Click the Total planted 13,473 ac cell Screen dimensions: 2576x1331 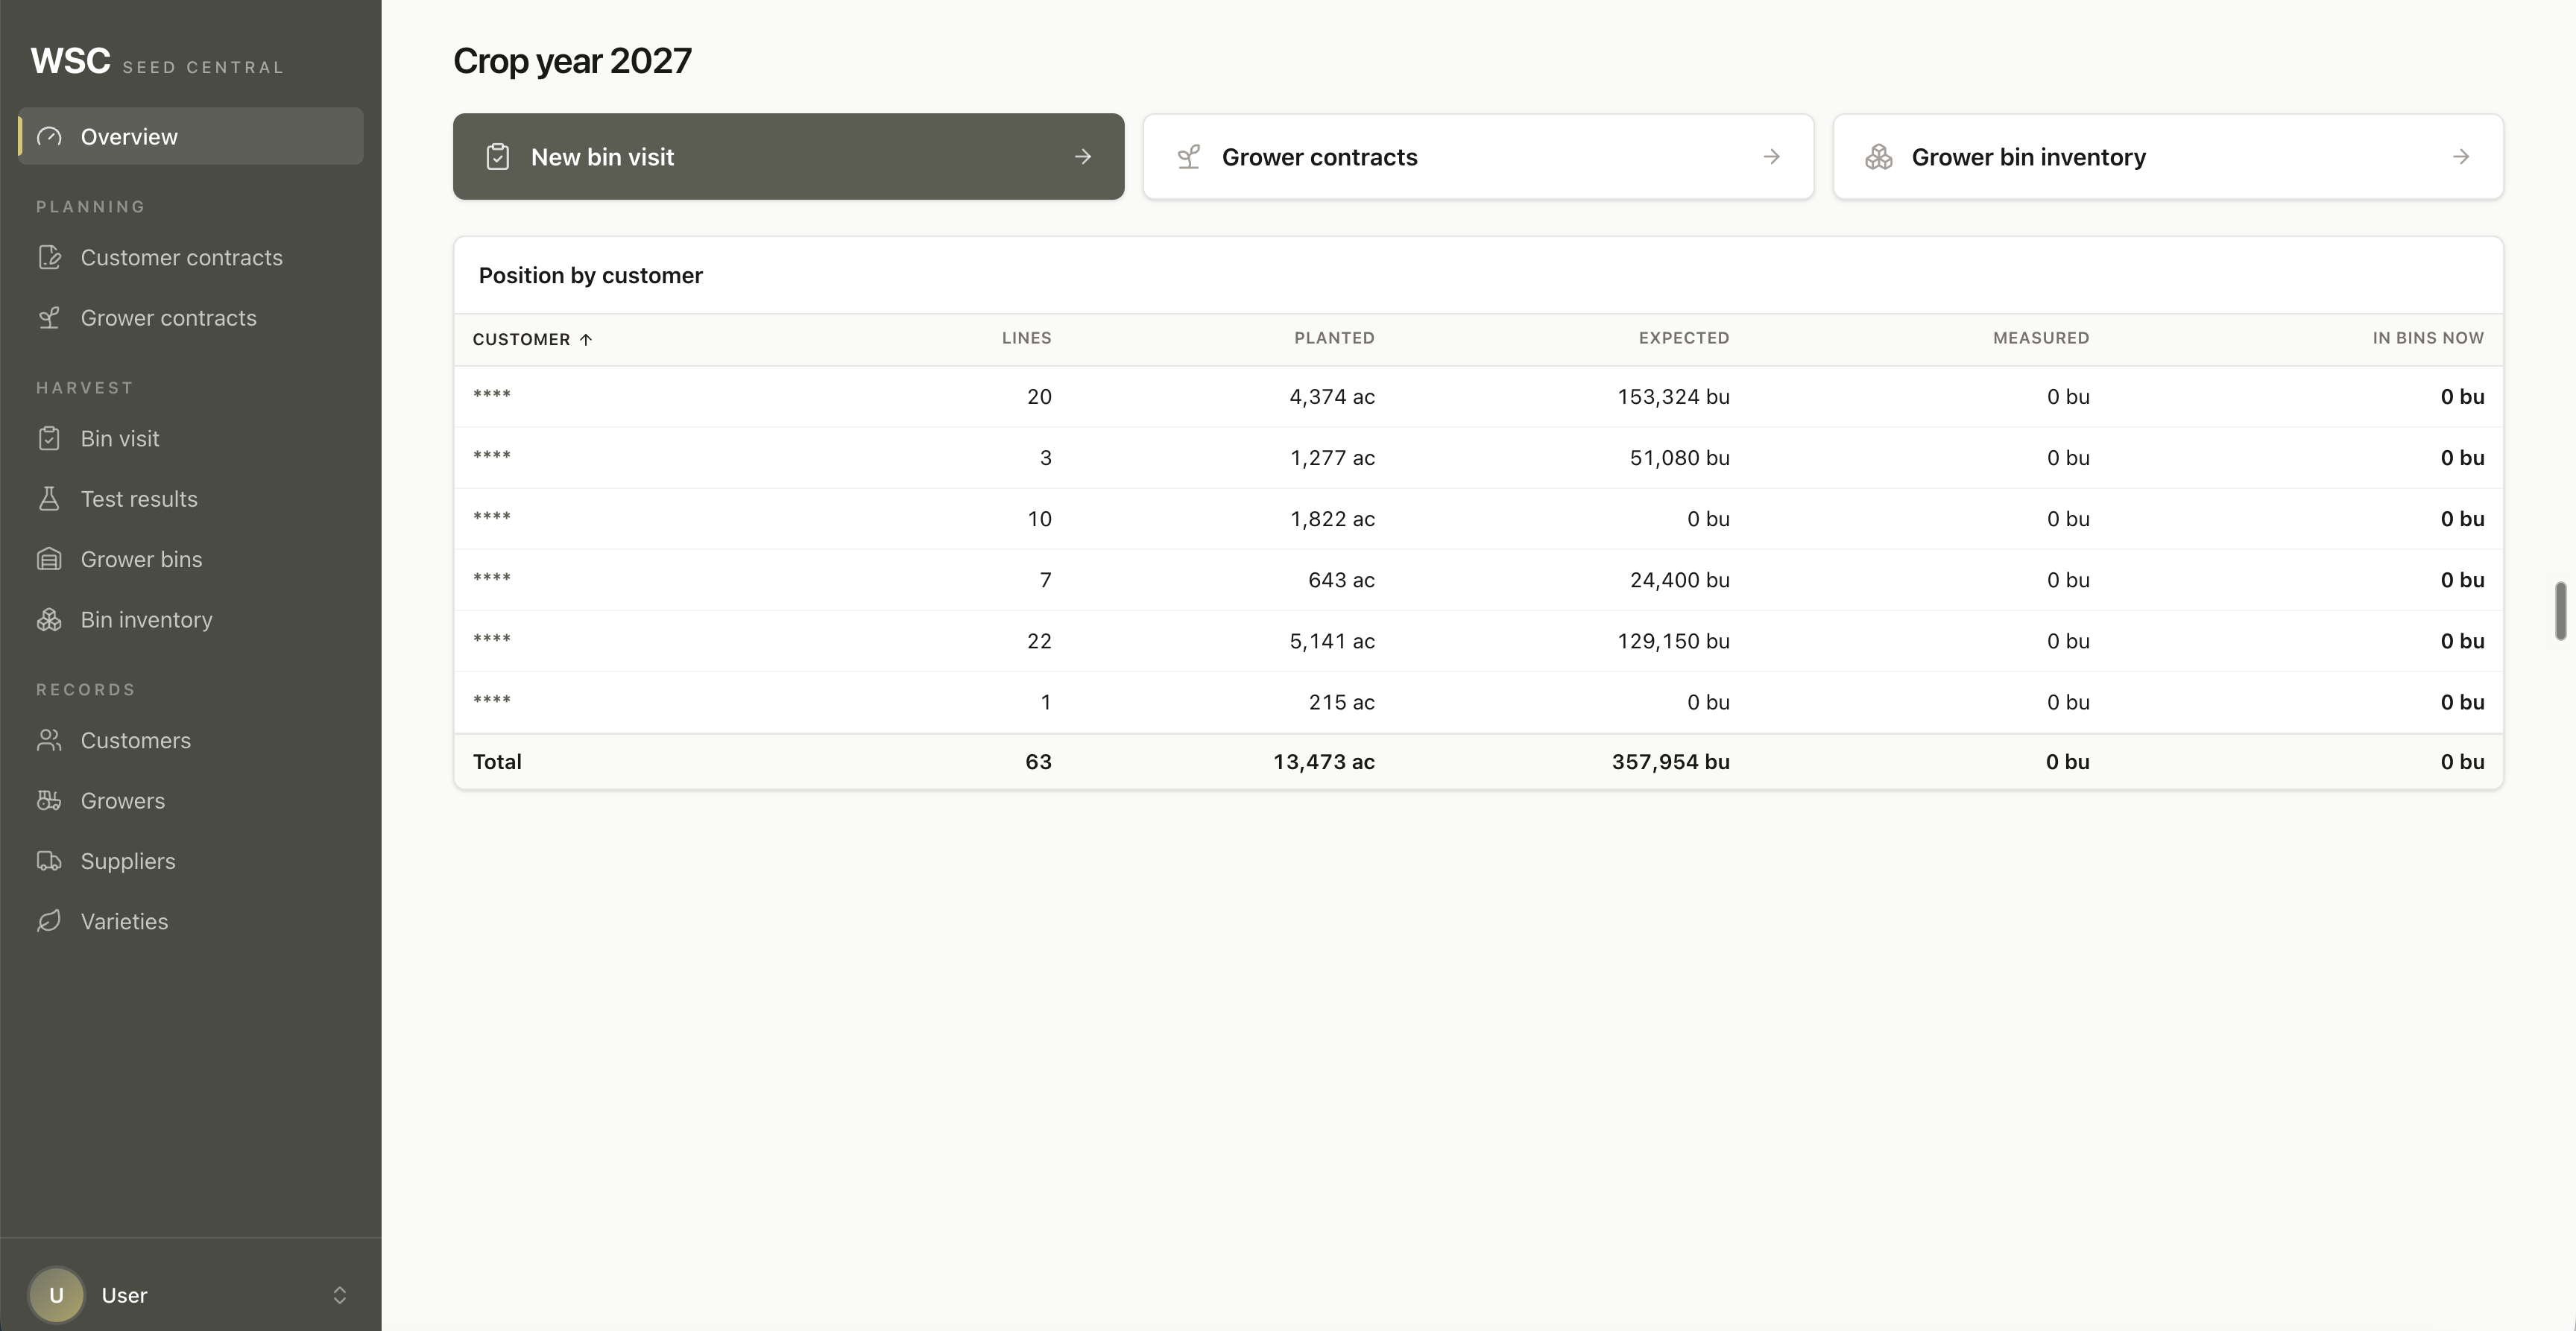[x=1323, y=762]
